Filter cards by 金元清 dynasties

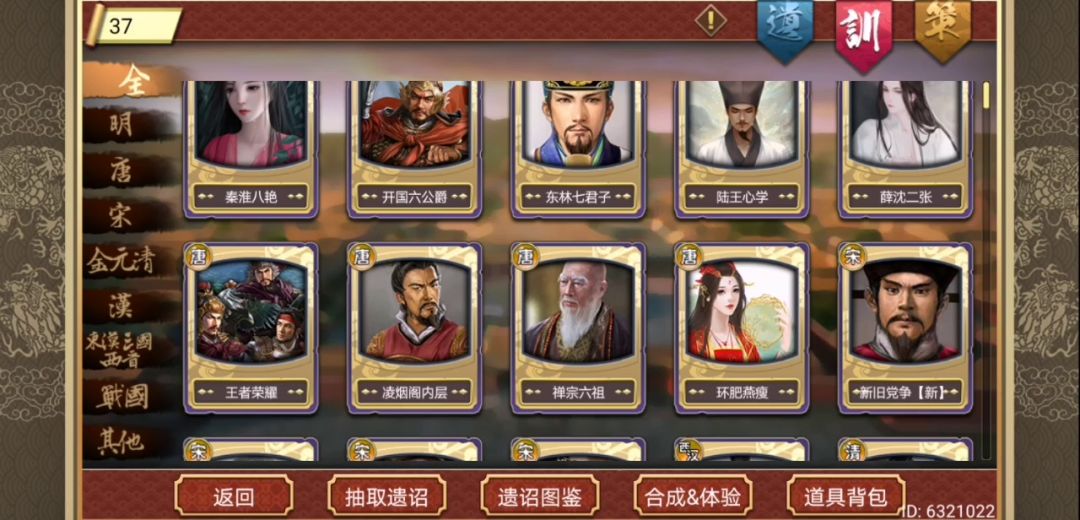tap(121, 261)
